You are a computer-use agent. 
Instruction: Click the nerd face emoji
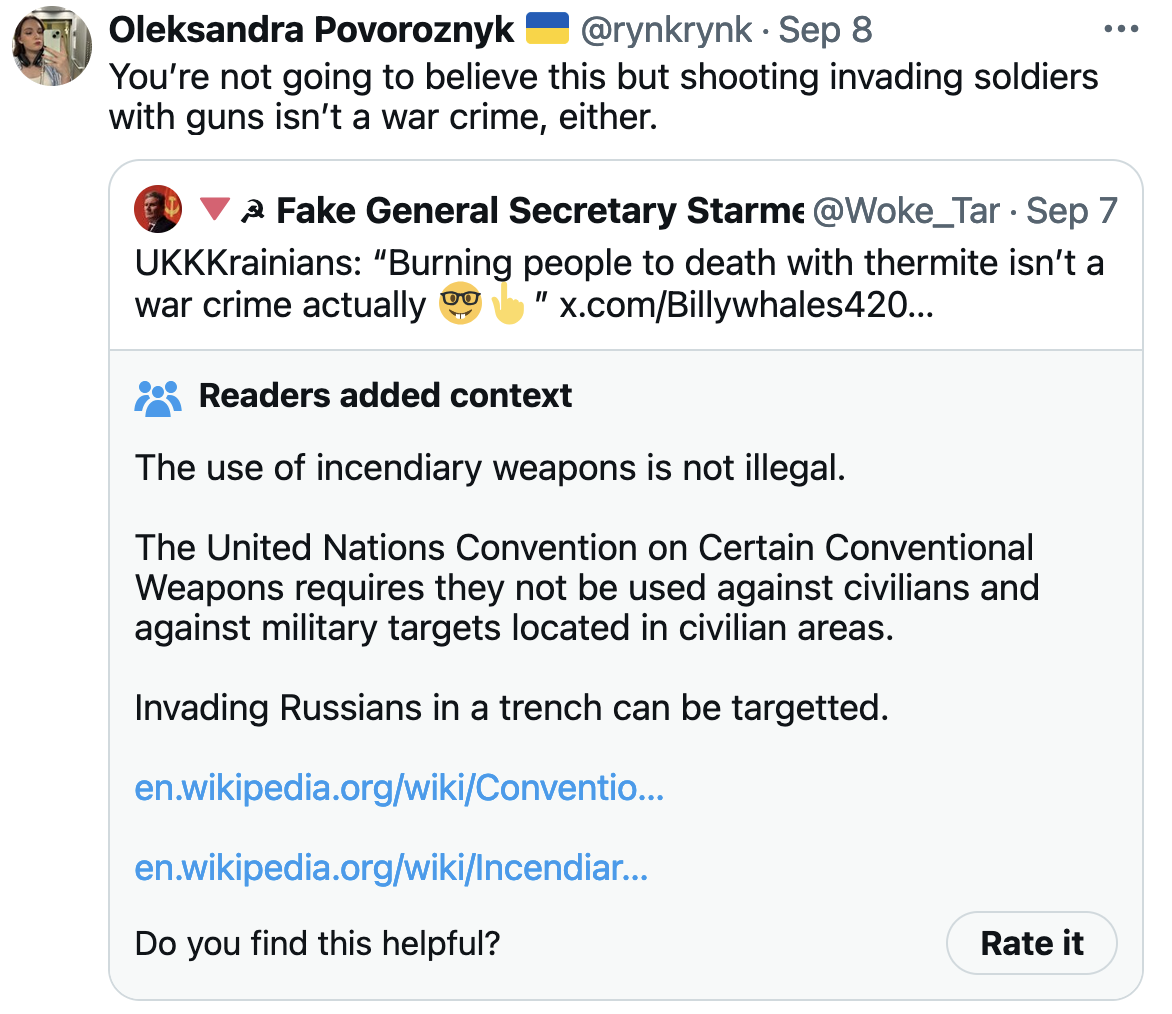[458, 304]
